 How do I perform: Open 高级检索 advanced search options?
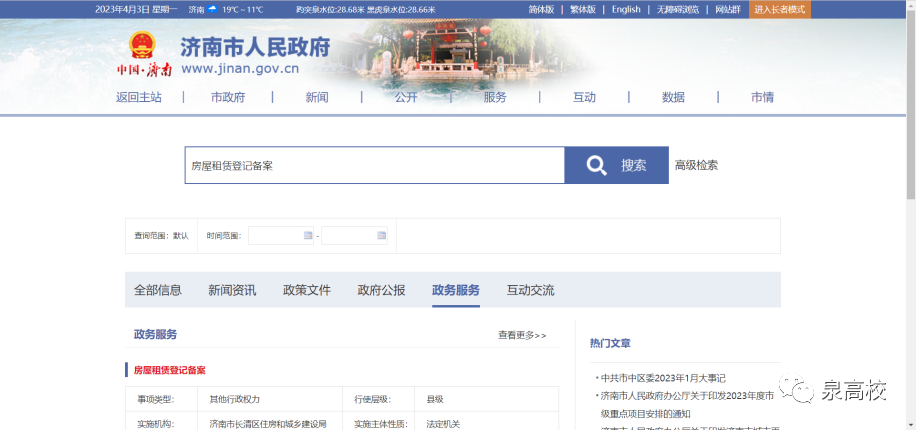(x=696, y=165)
